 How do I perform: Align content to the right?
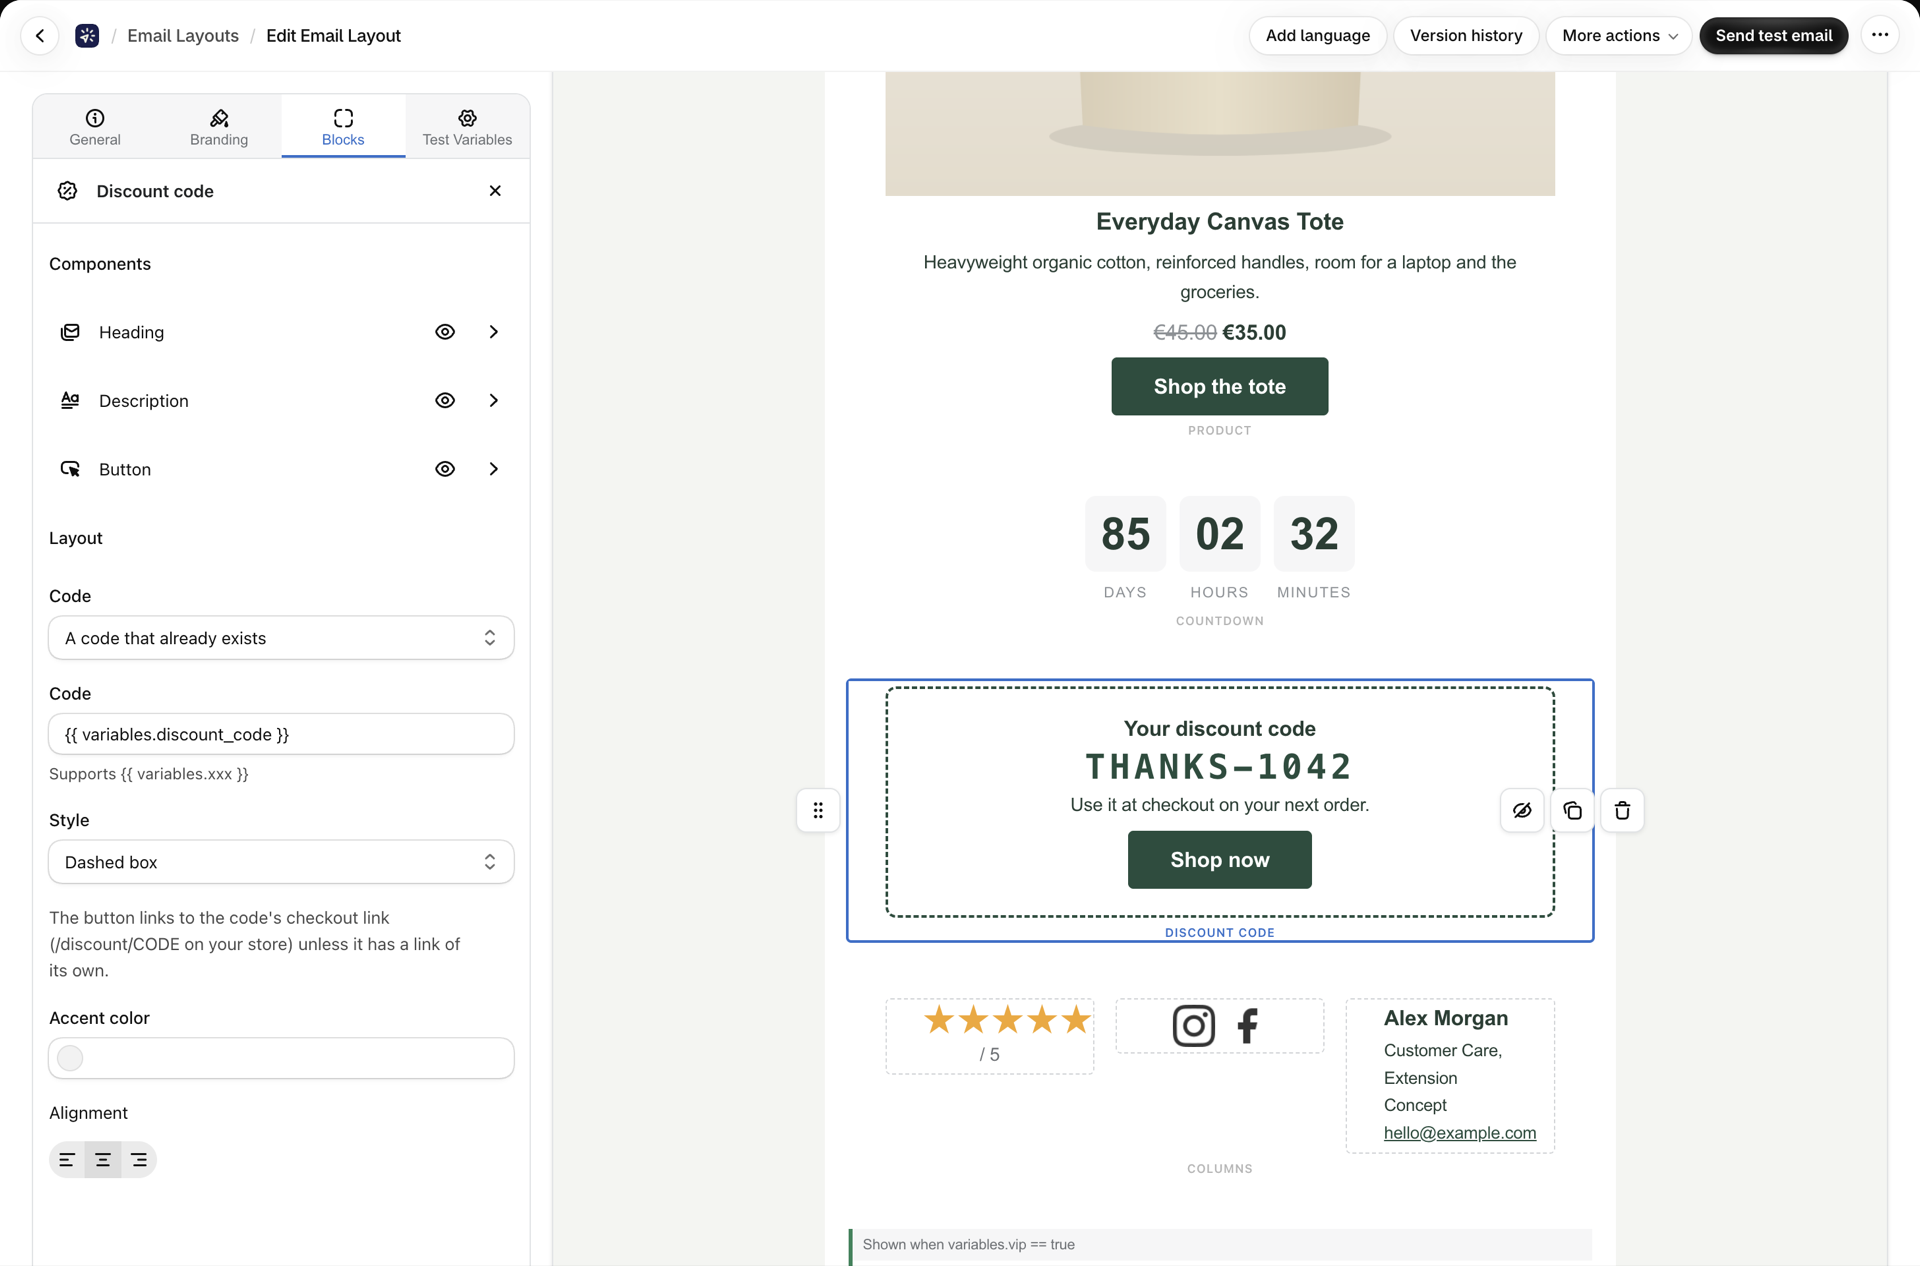(139, 1160)
